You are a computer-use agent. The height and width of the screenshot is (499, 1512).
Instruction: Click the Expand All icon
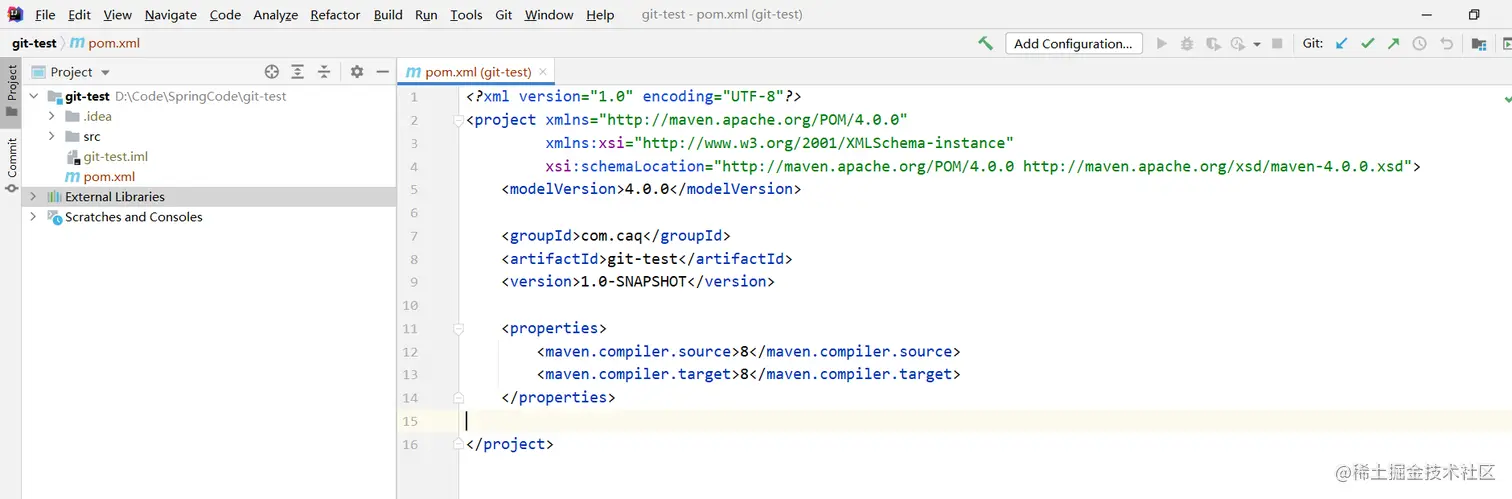tap(298, 72)
